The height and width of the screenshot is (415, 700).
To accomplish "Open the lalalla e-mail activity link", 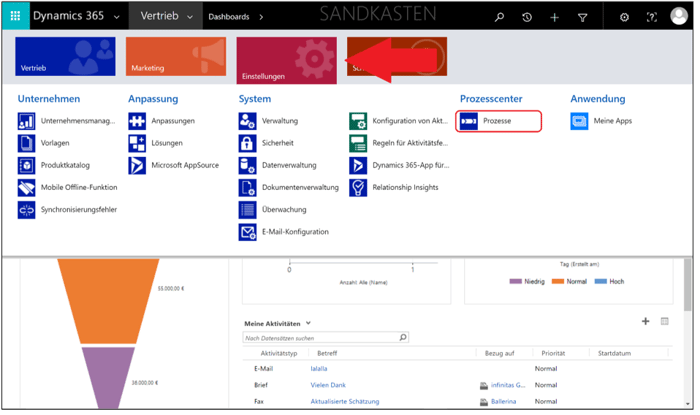I will click(x=319, y=369).
